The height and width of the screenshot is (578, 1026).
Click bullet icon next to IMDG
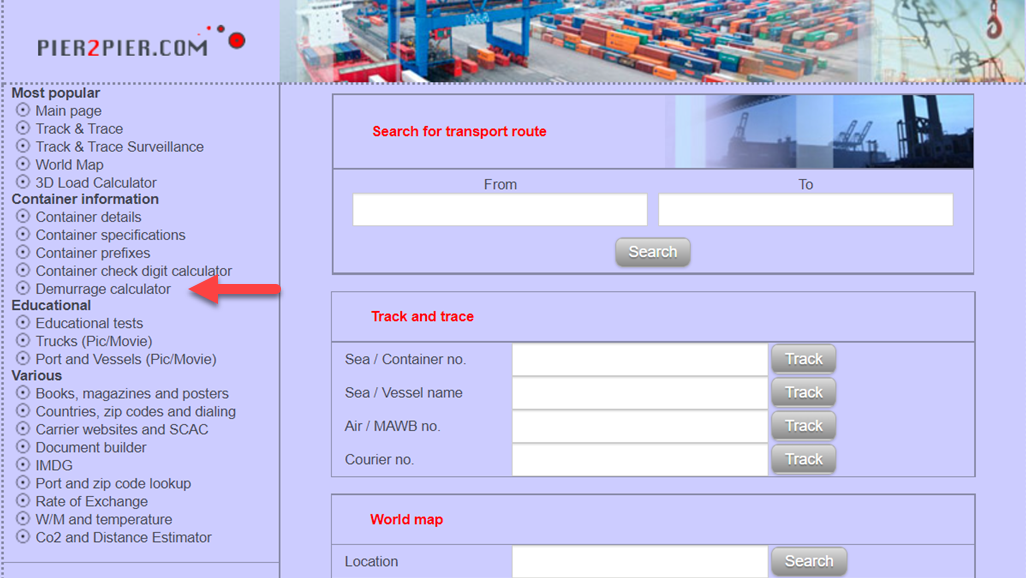[23, 464]
